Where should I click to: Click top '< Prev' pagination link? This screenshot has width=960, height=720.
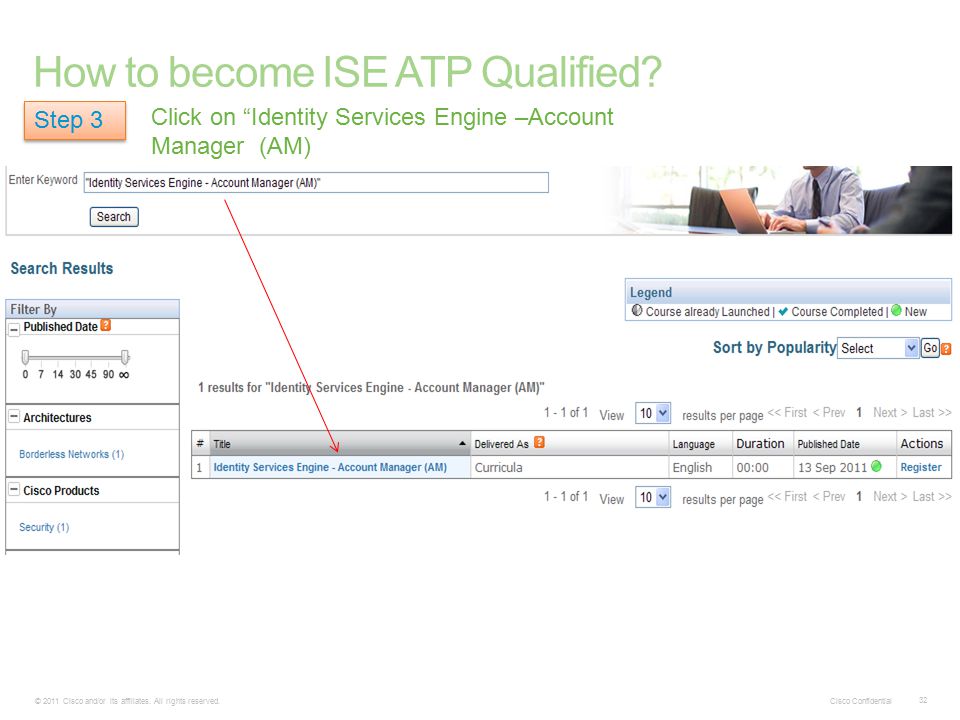(829, 413)
